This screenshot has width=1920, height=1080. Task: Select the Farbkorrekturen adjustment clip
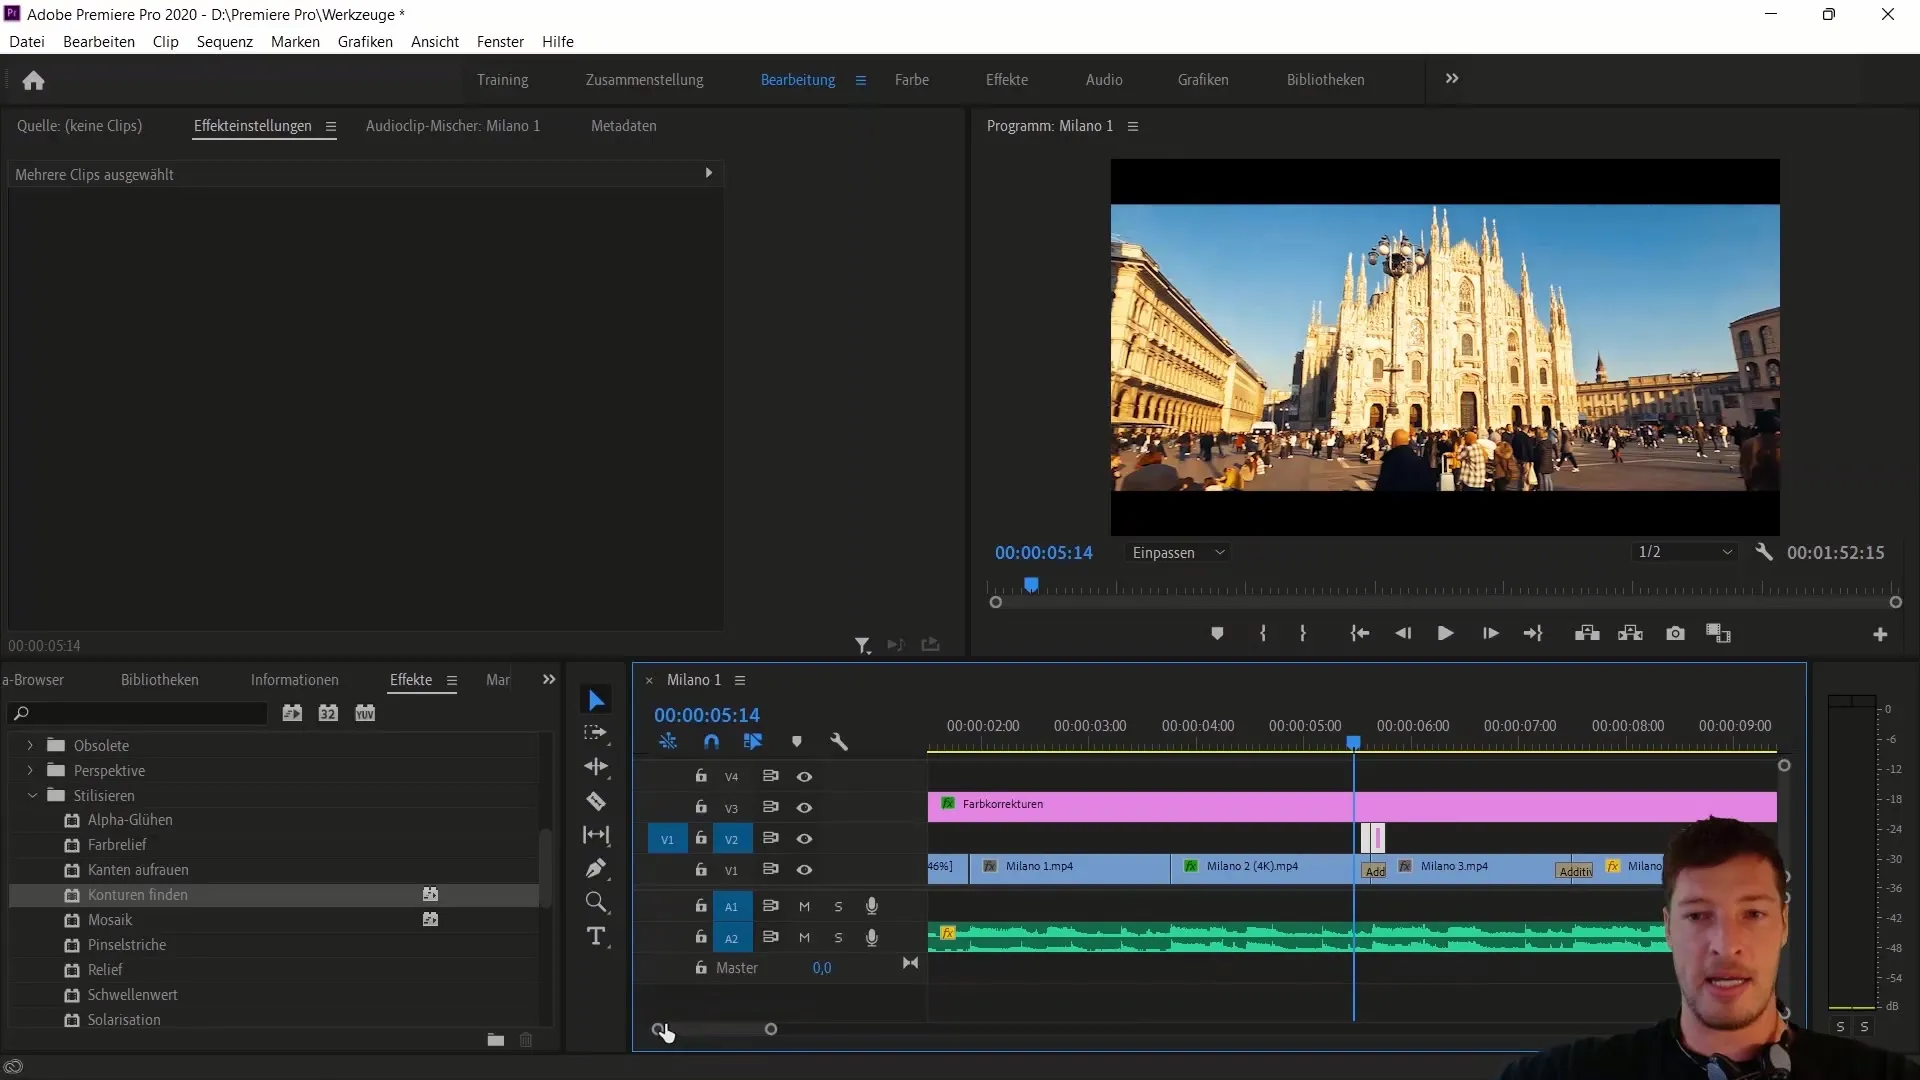pyautogui.click(x=1352, y=807)
